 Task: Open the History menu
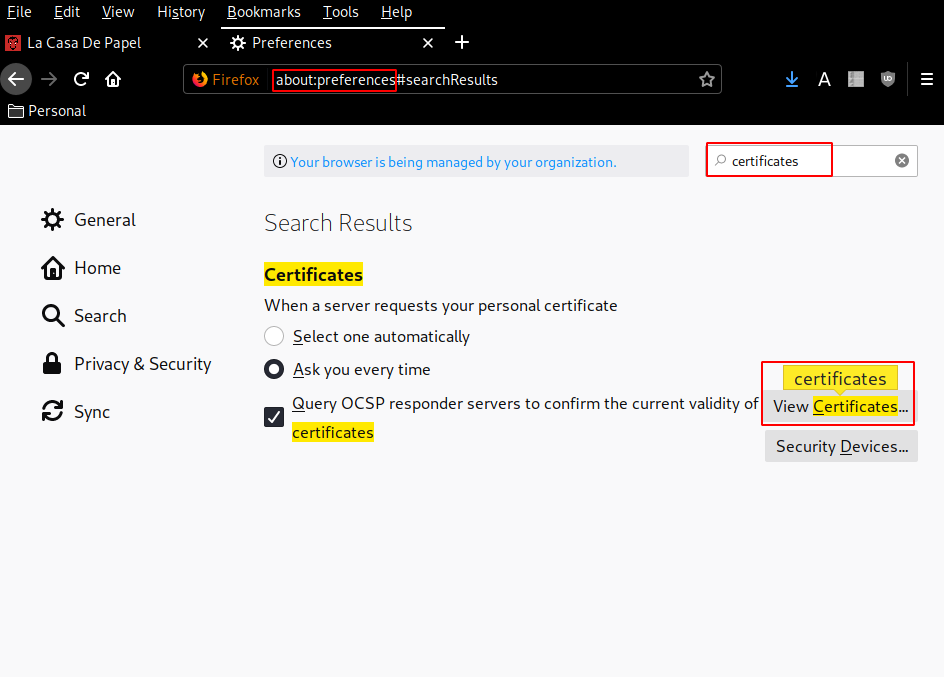[x=180, y=12]
